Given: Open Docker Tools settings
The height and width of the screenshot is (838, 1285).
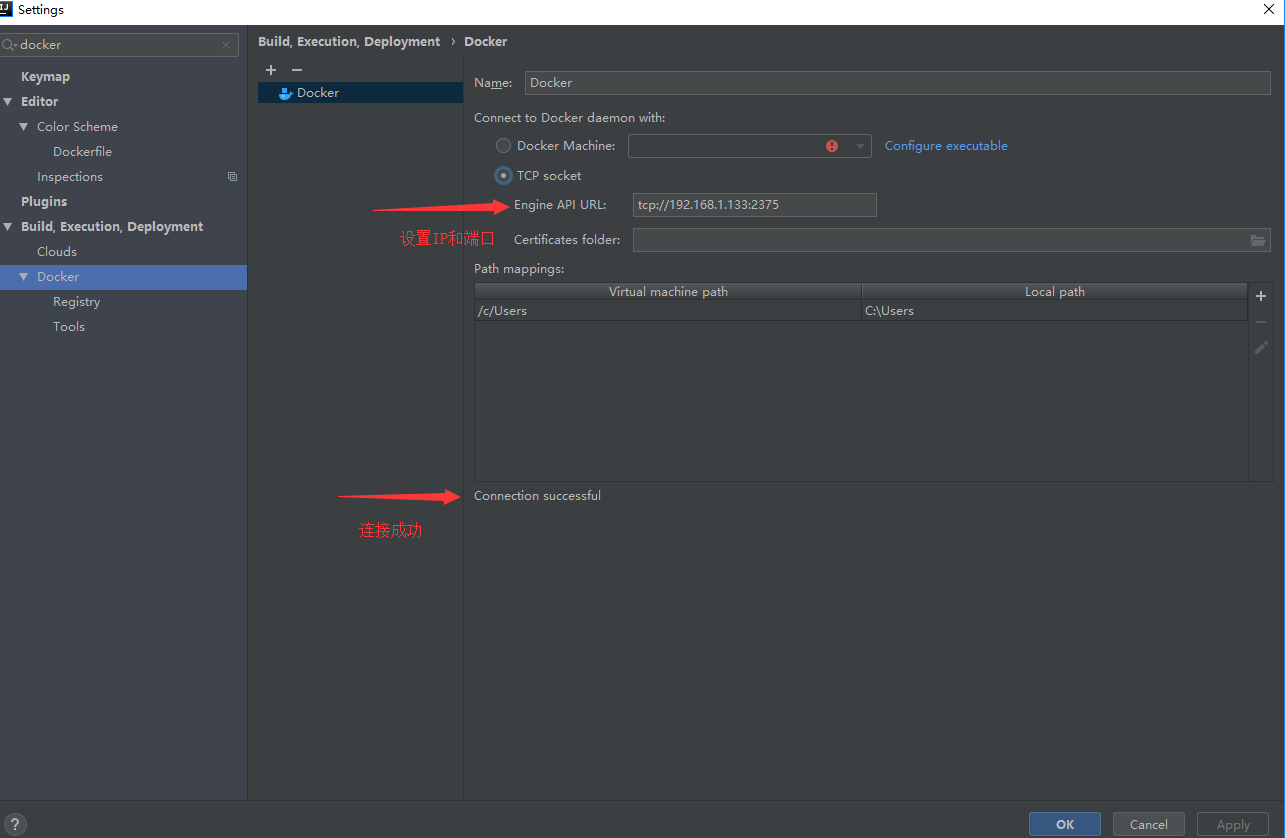Looking at the screenshot, I should click(69, 327).
